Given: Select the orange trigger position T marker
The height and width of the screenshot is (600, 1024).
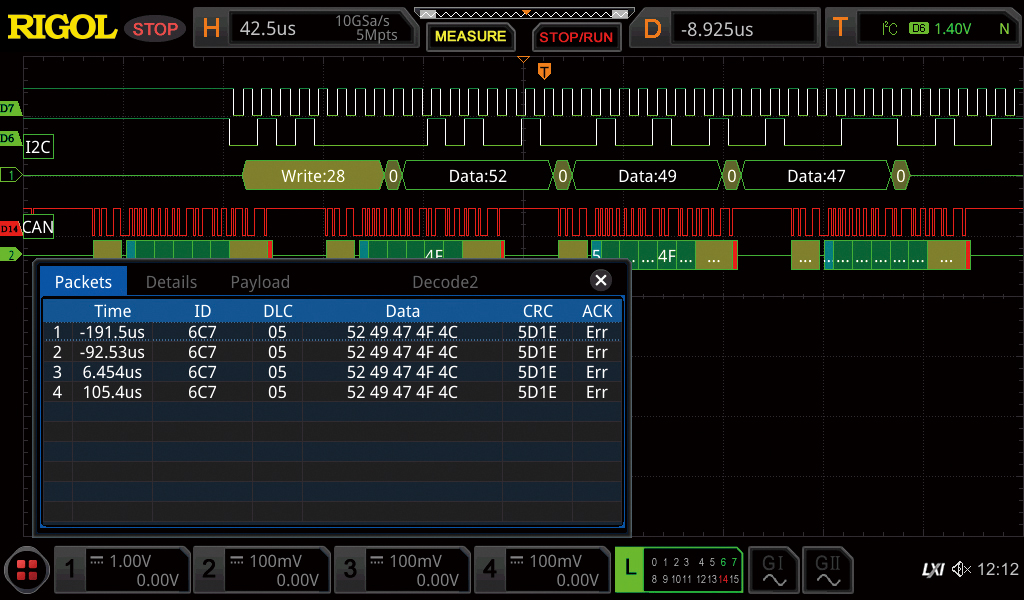Looking at the screenshot, I should point(544,71).
